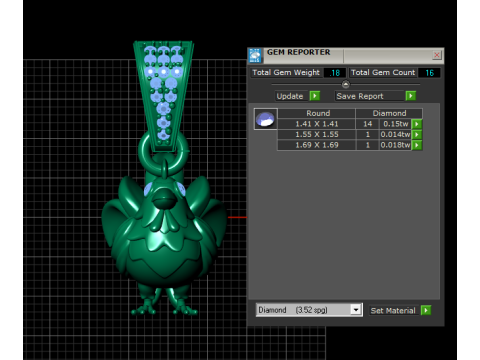Select the round gem shape thumbnail
Screen dimensions: 480x360
click(x=265, y=119)
